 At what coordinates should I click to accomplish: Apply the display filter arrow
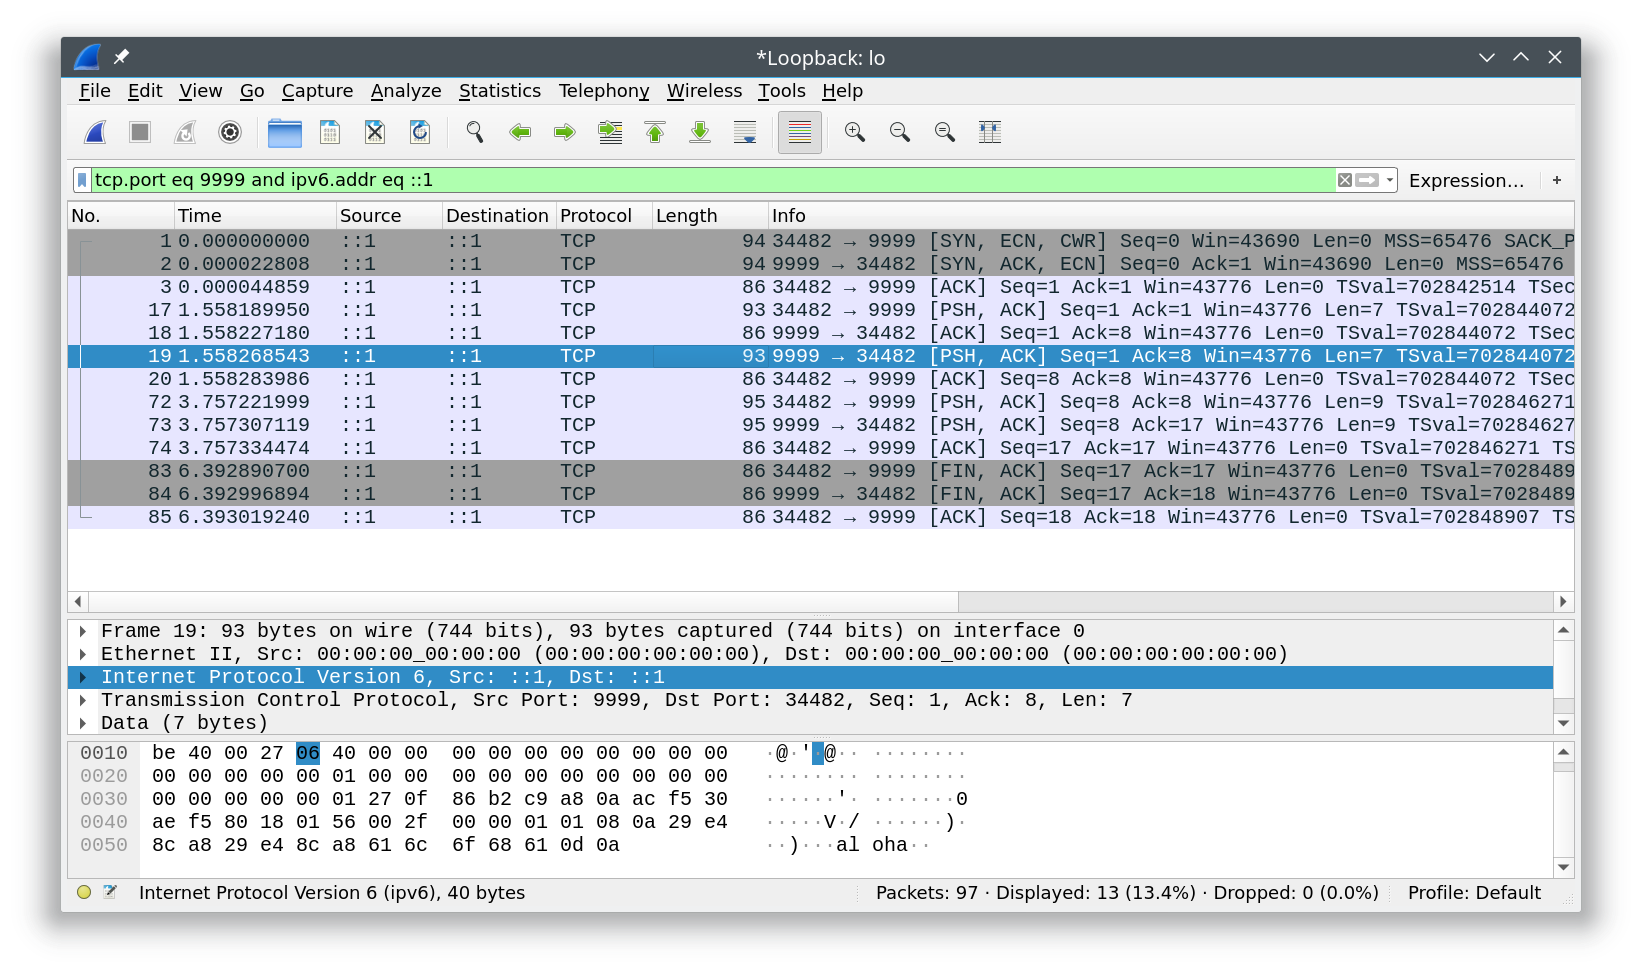pyautogui.click(x=1367, y=180)
